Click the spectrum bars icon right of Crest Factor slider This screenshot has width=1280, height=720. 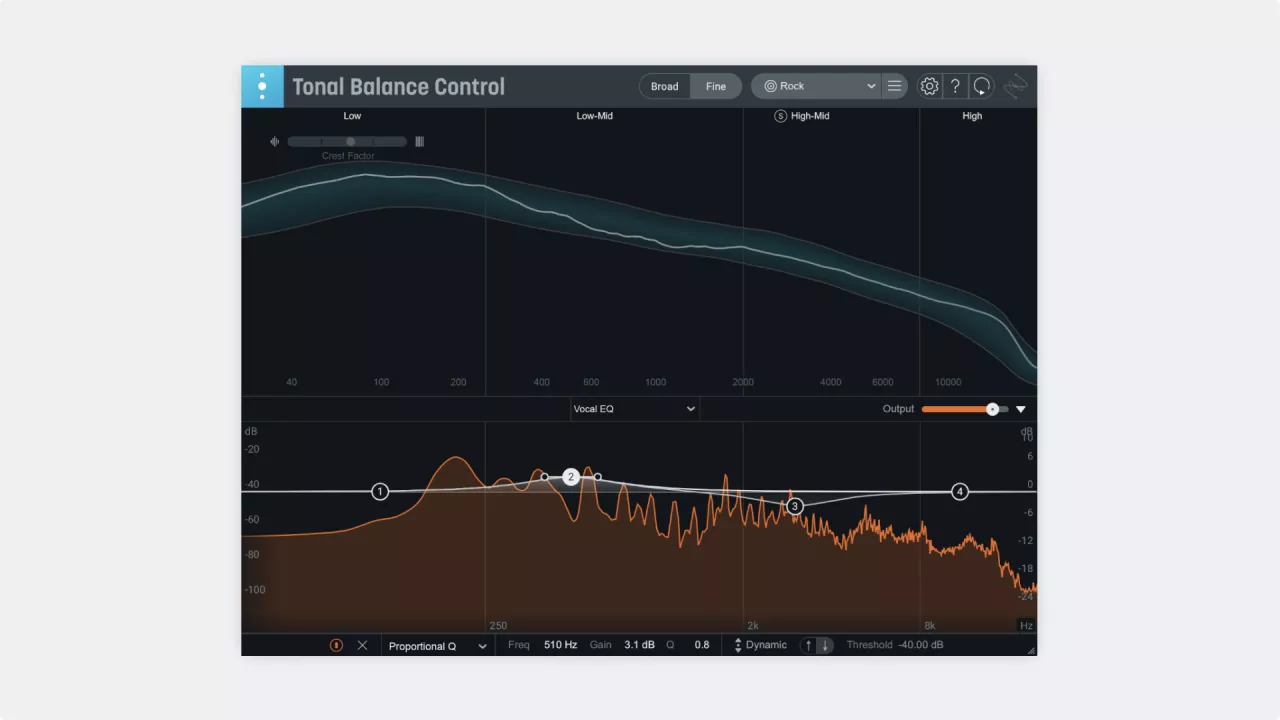pyautogui.click(x=419, y=141)
